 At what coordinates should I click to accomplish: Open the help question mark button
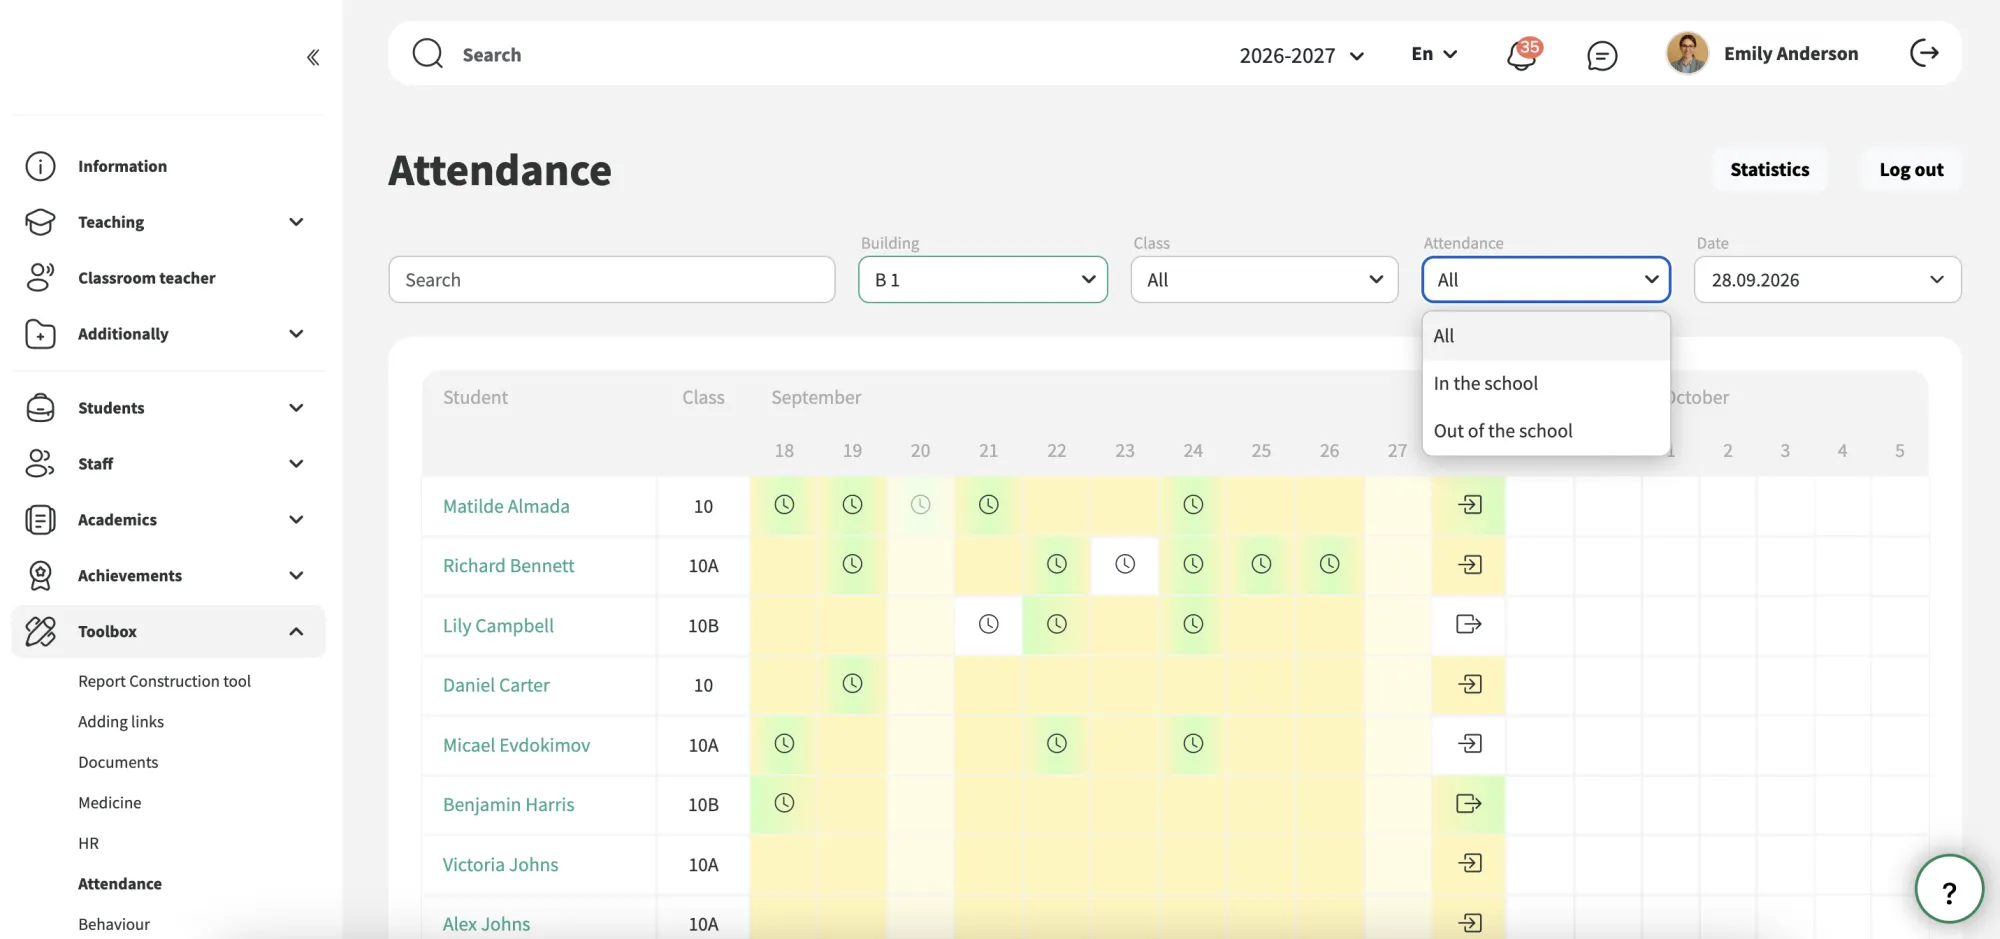1949,889
